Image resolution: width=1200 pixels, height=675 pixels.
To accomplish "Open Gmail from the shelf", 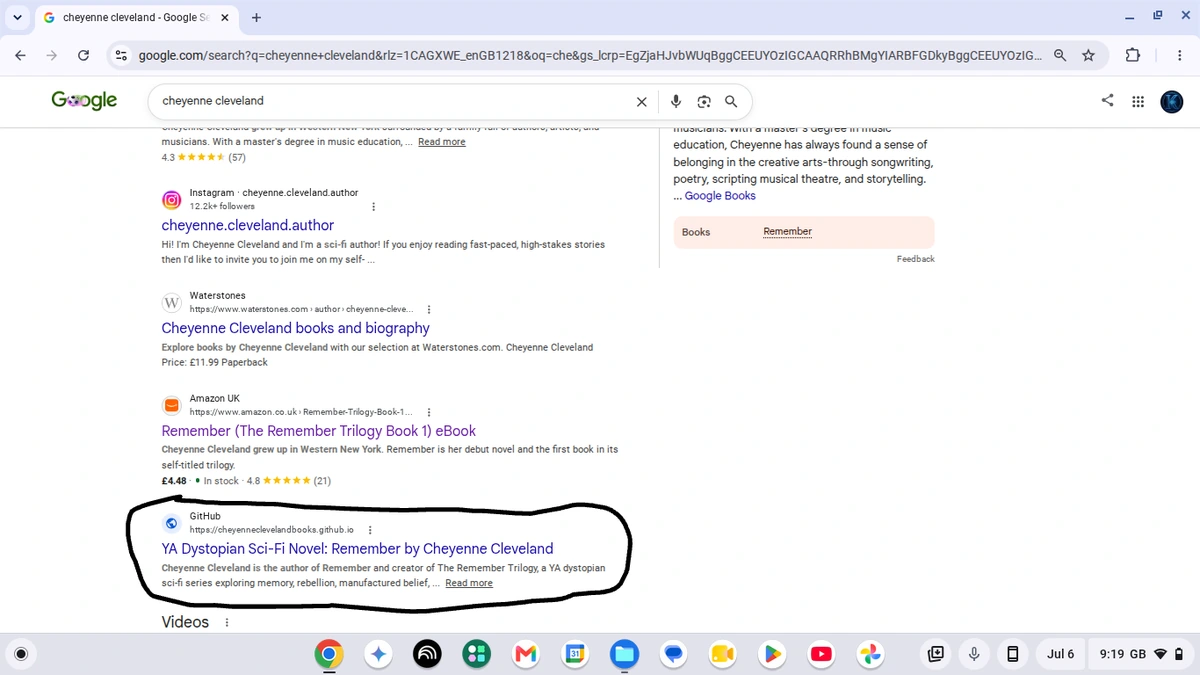I will click(525, 654).
